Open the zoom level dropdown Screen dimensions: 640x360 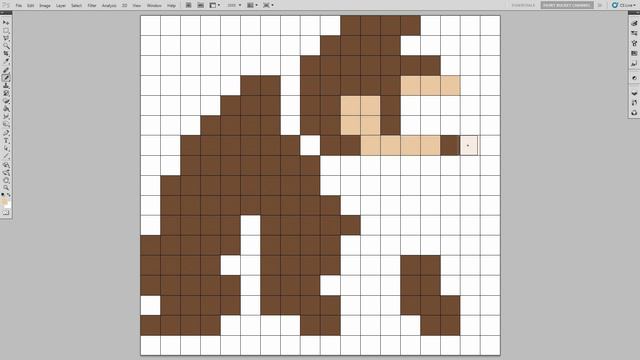(x=234, y=5)
